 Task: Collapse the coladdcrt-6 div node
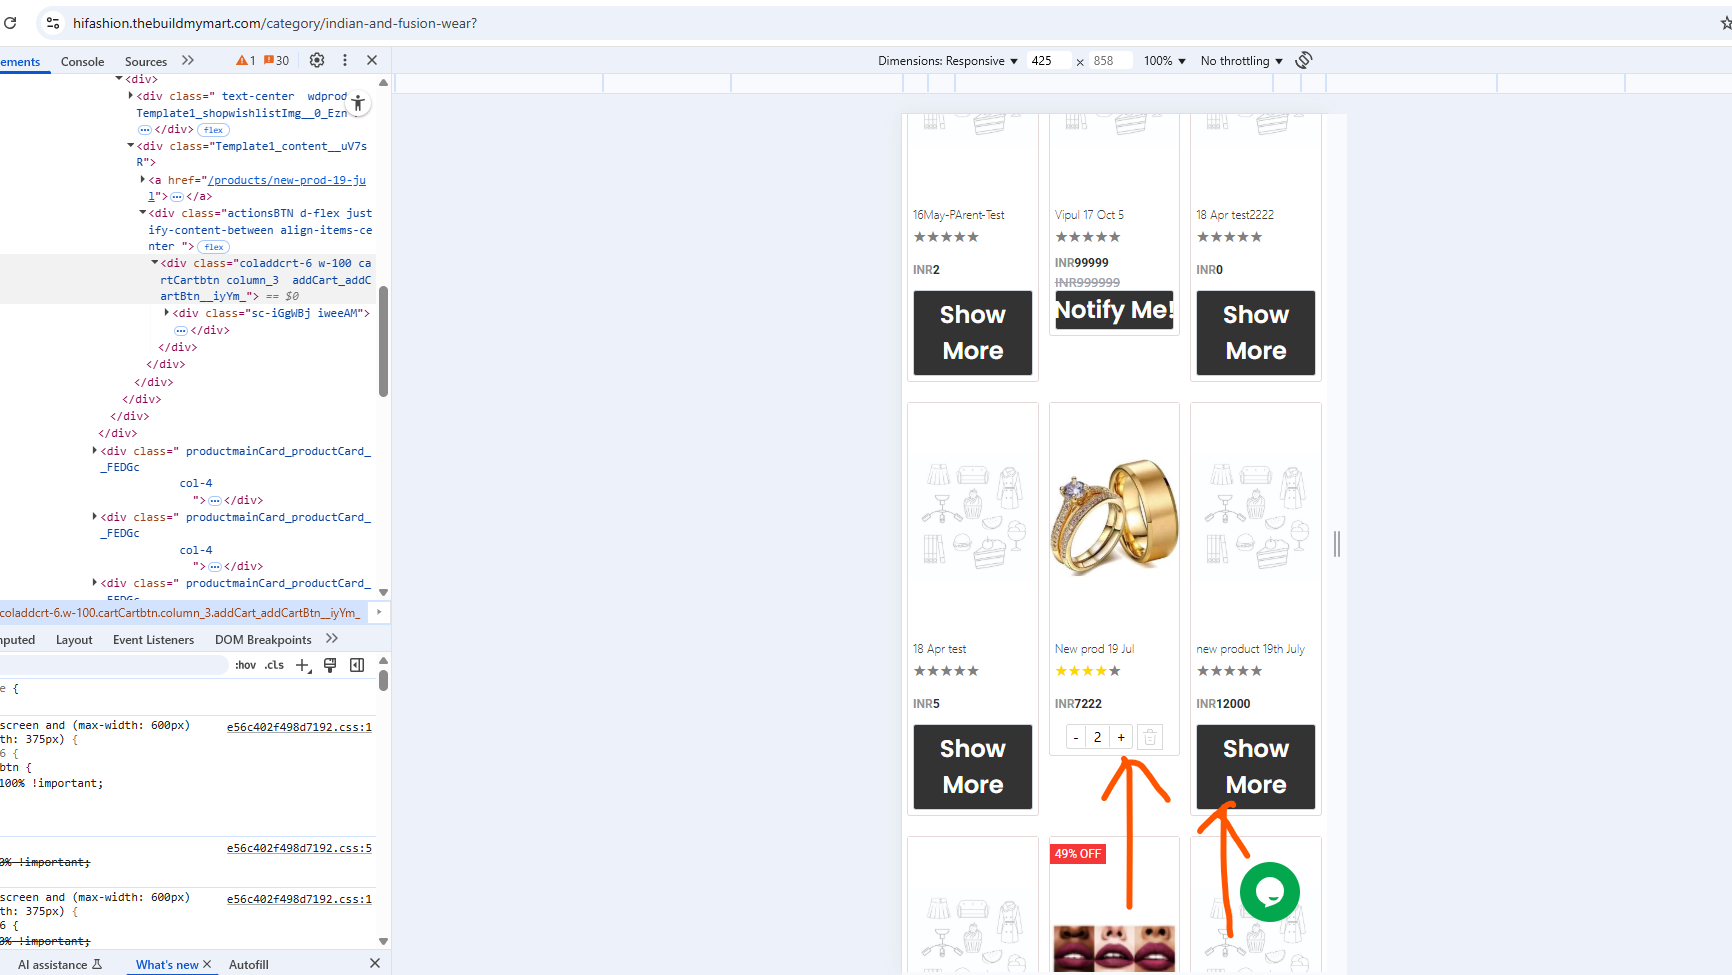coord(155,263)
